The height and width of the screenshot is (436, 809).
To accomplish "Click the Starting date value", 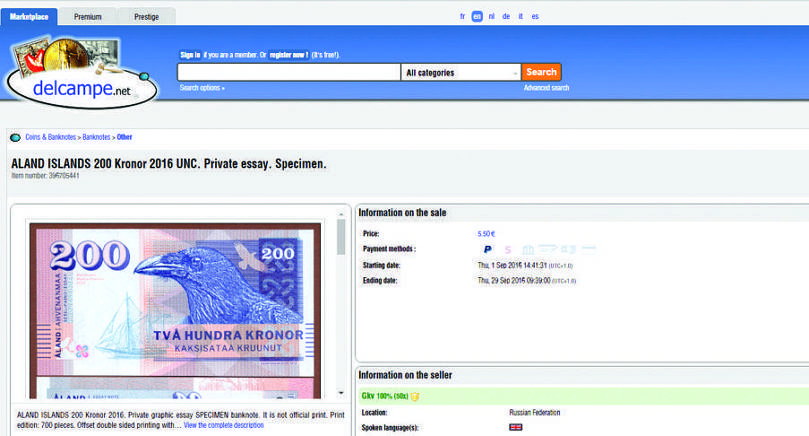I will pyautogui.click(x=525, y=265).
